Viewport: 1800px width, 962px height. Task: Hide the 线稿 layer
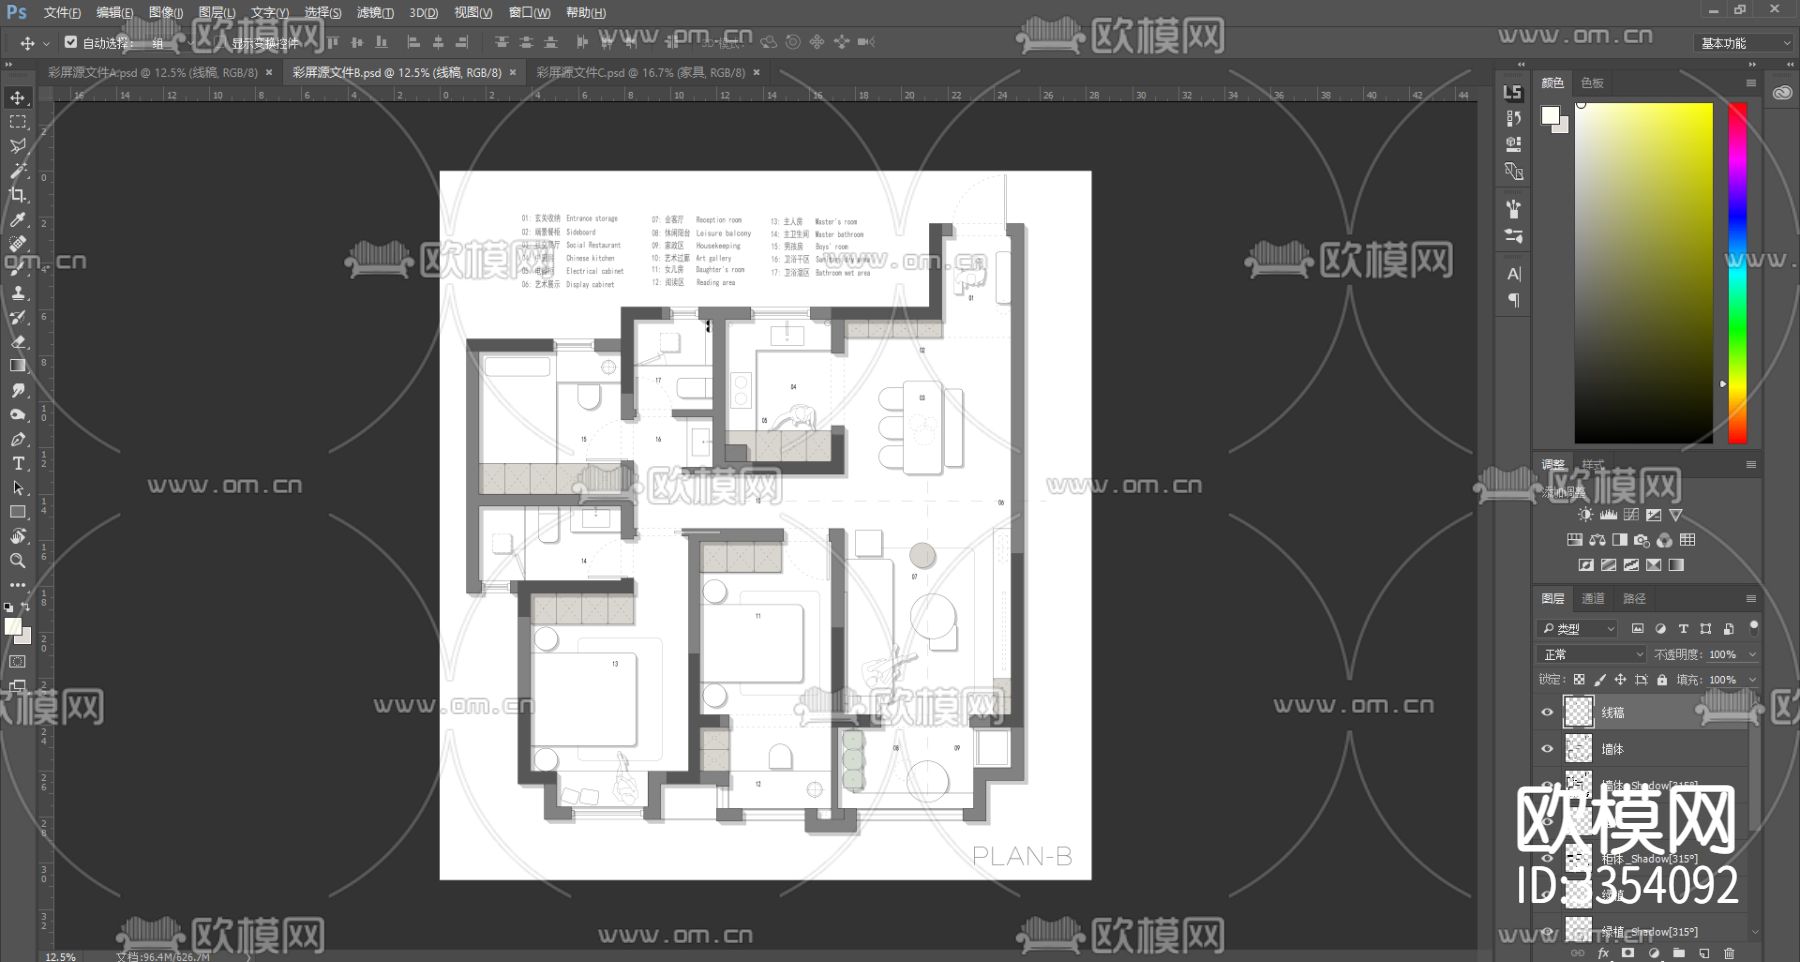point(1547,712)
